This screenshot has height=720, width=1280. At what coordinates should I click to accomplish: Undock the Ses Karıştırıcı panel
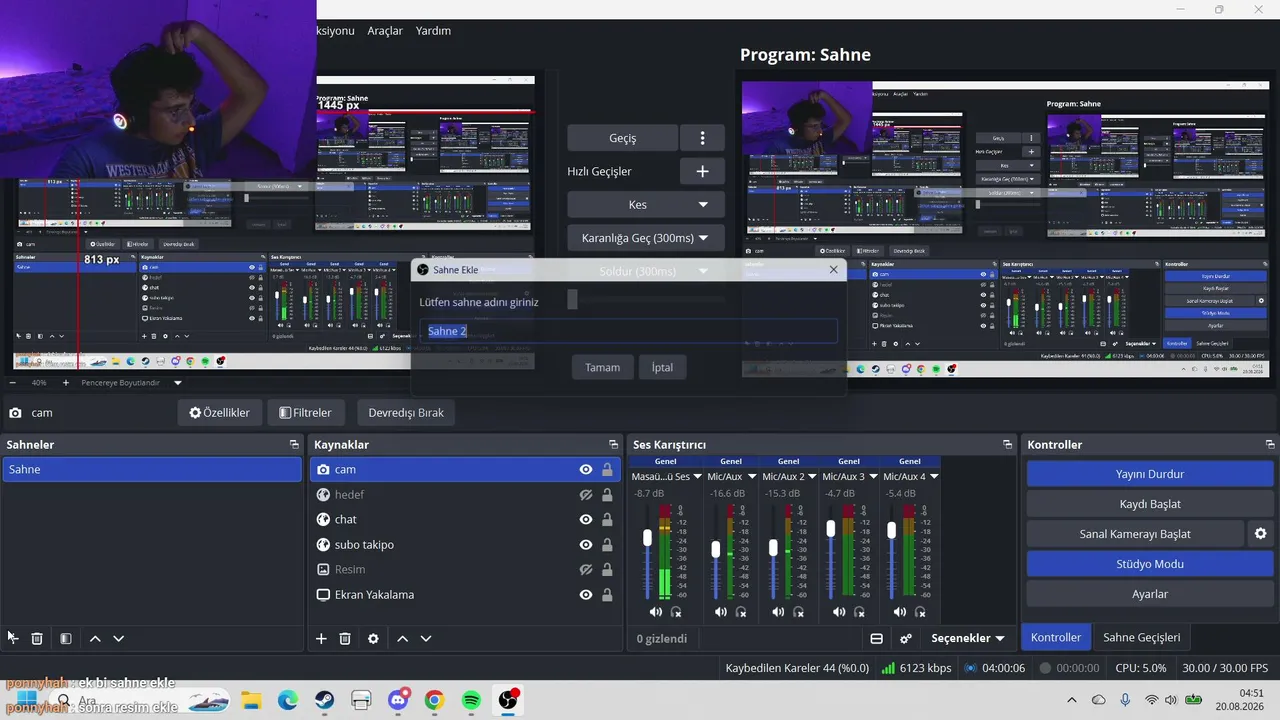pos(1008,444)
